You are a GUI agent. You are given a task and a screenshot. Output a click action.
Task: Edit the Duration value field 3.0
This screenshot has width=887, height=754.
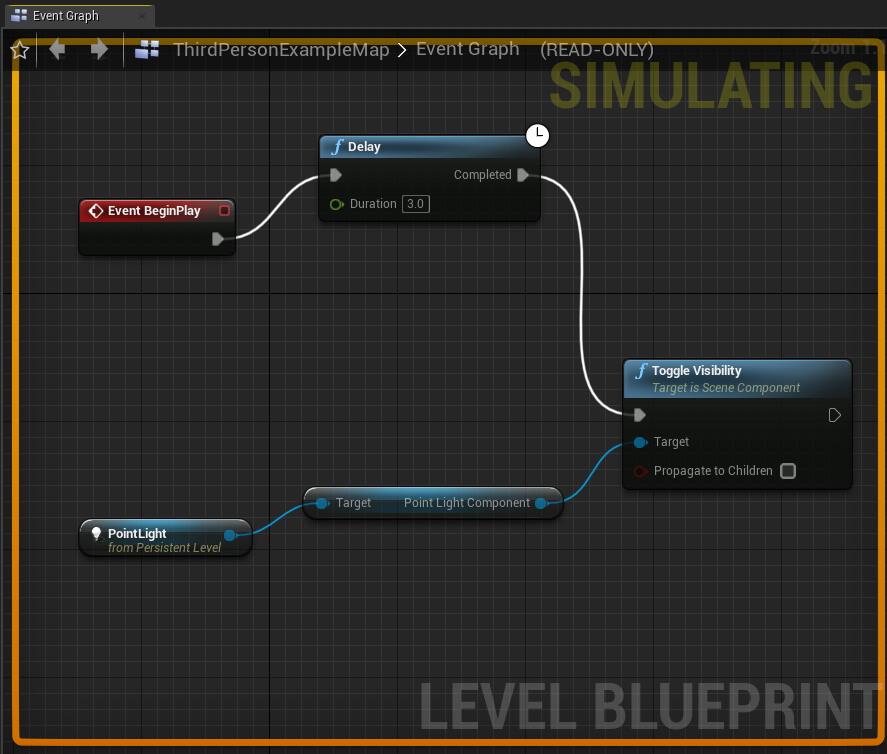tap(416, 204)
